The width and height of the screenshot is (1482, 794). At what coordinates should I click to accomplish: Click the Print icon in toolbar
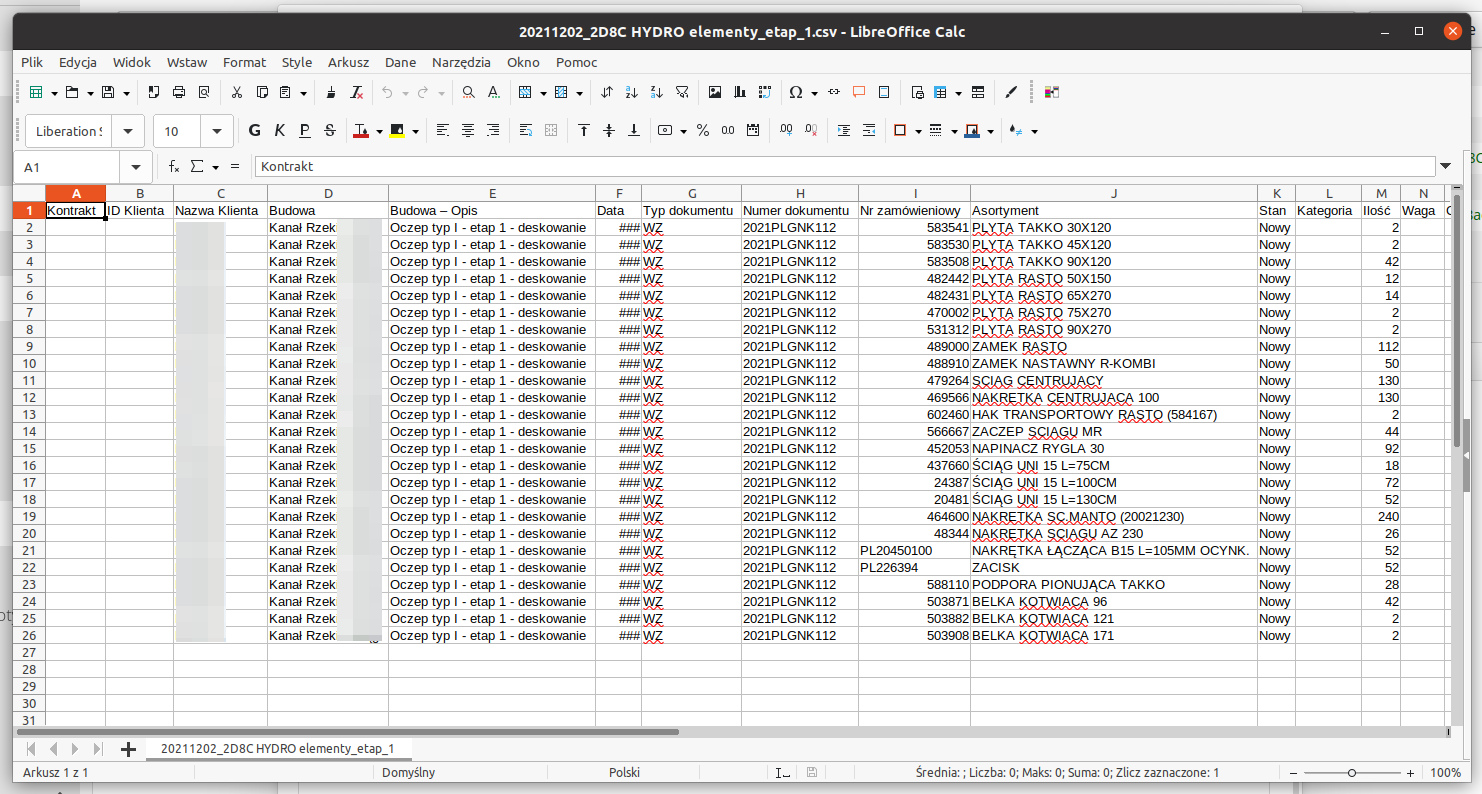179,92
